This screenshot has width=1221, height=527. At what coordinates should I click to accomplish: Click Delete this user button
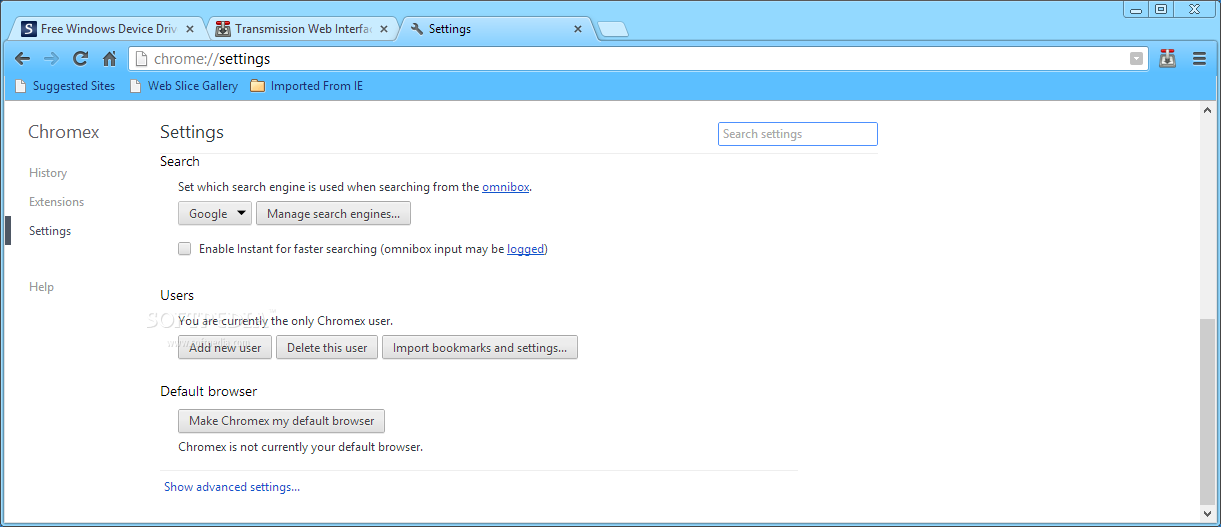point(327,347)
